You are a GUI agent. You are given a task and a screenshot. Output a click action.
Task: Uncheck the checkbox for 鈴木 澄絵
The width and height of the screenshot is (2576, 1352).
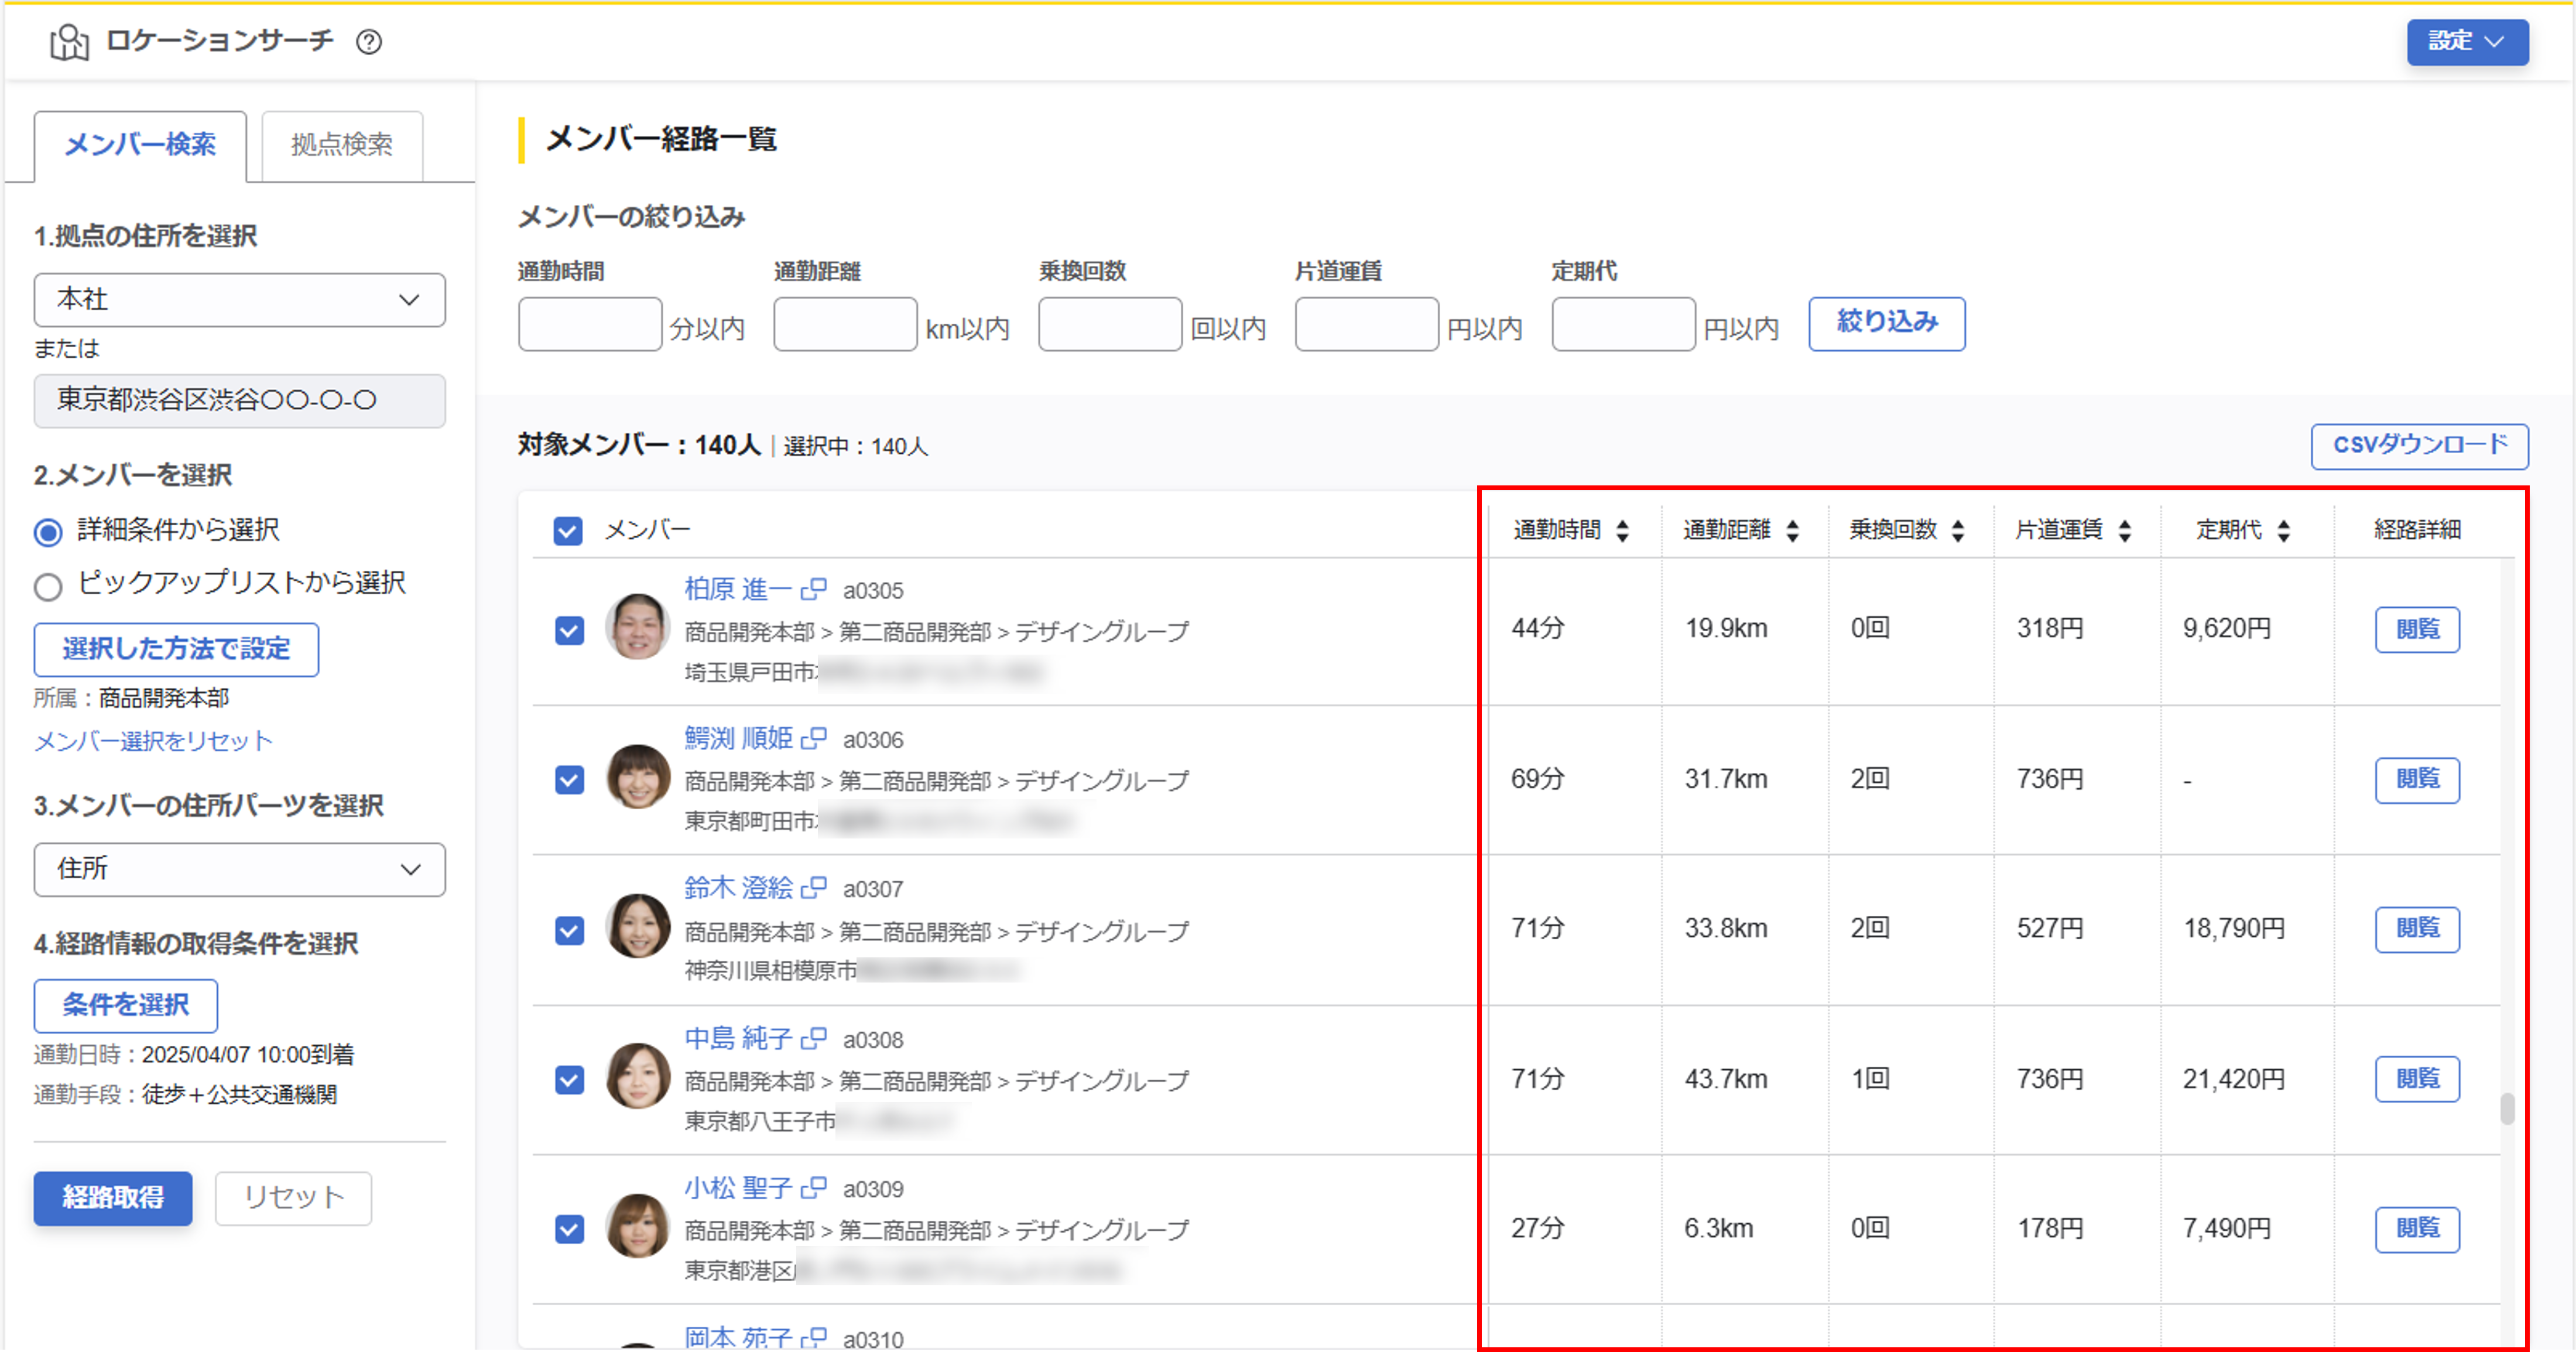(x=569, y=930)
